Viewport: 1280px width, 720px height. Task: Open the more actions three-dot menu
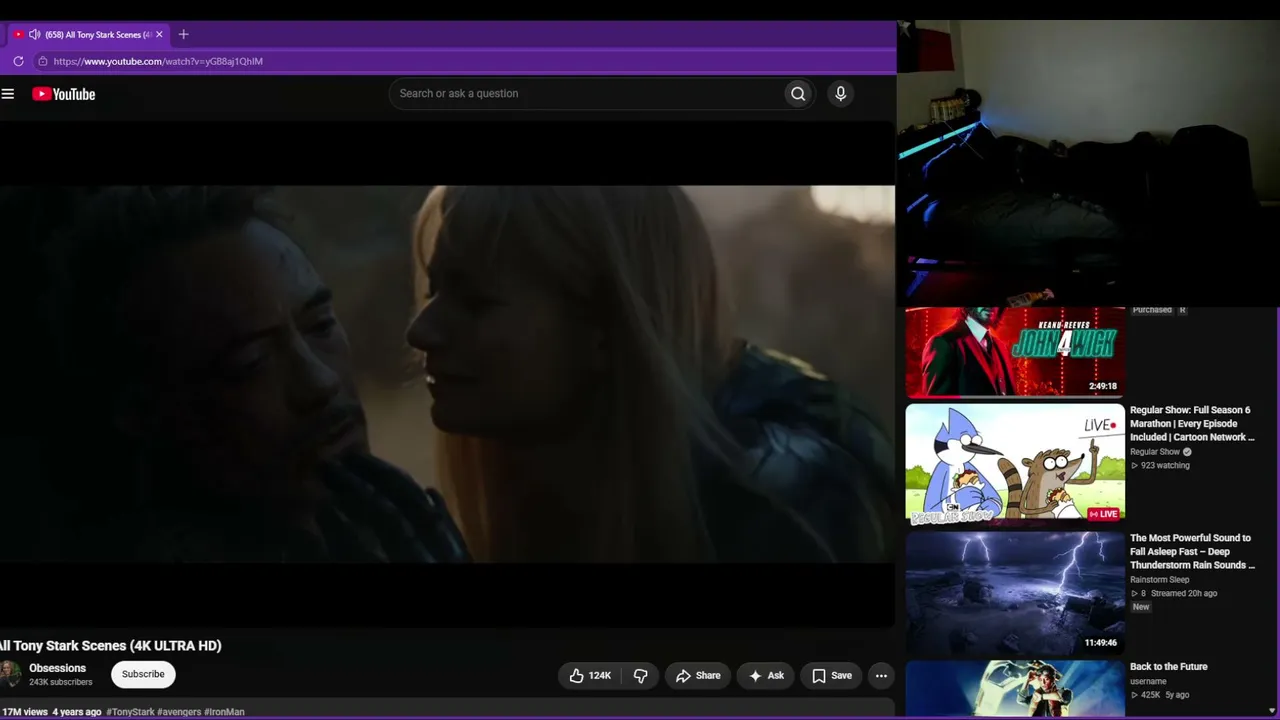(x=881, y=676)
